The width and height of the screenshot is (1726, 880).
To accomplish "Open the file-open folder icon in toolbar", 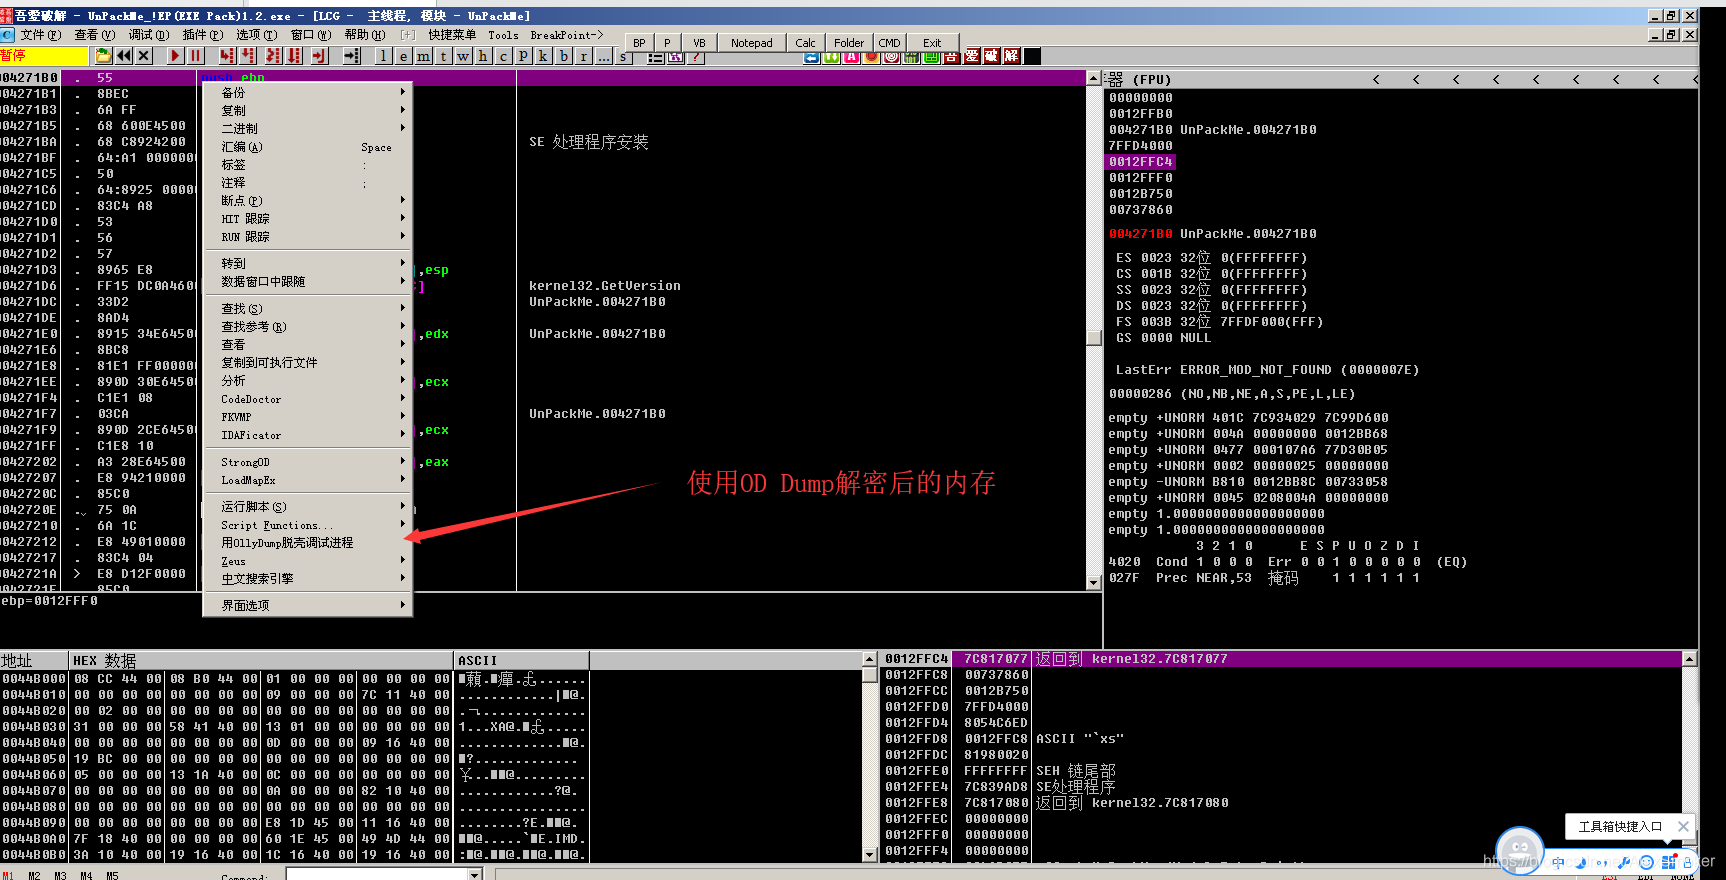I will click(103, 56).
